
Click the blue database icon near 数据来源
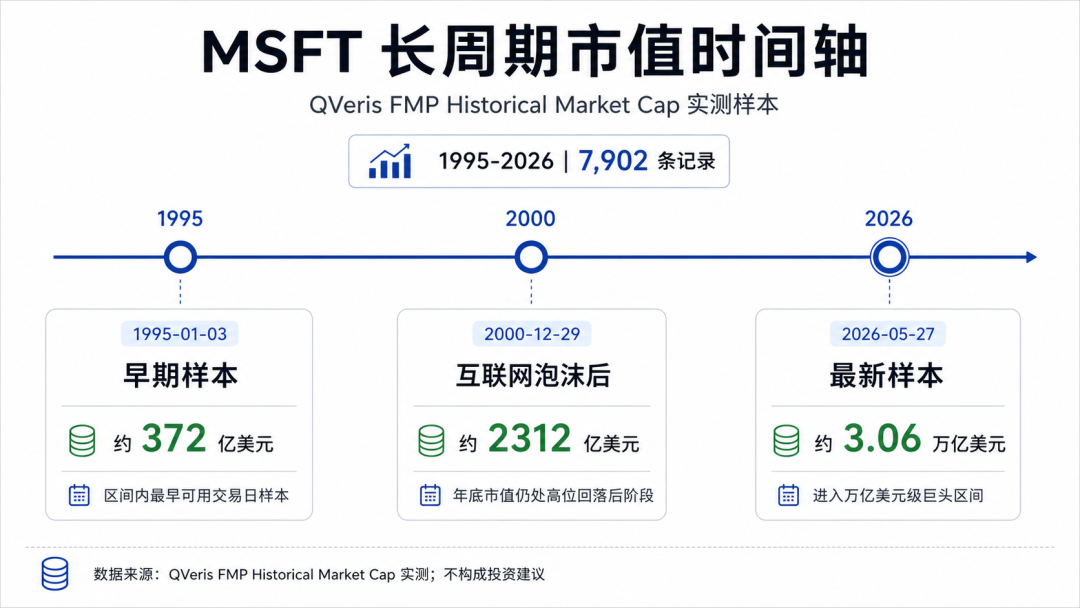(x=55, y=574)
